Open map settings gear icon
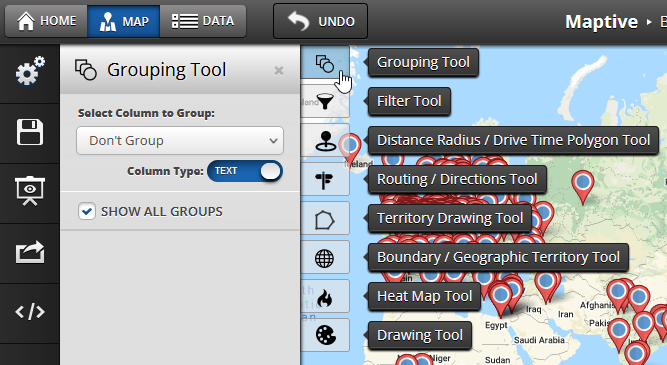Screen dimensions: 667x365 [x=30, y=71]
